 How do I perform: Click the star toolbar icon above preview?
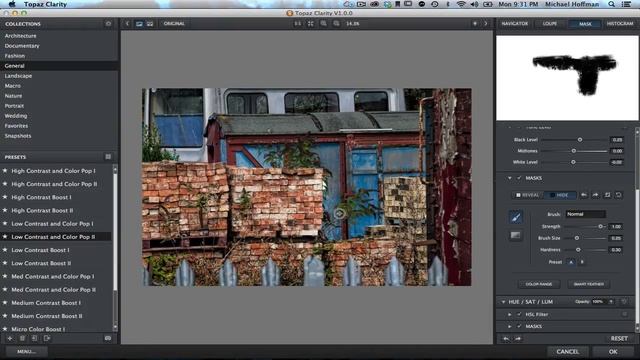475,24
